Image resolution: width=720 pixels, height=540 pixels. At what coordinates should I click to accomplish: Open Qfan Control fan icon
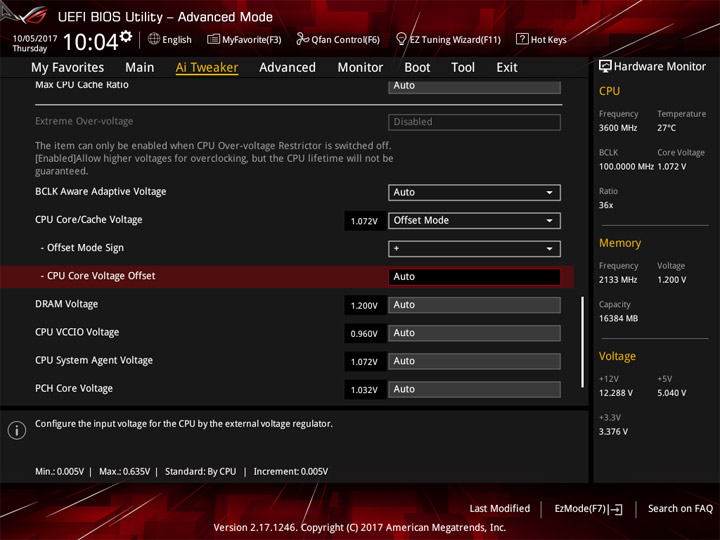[302, 39]
